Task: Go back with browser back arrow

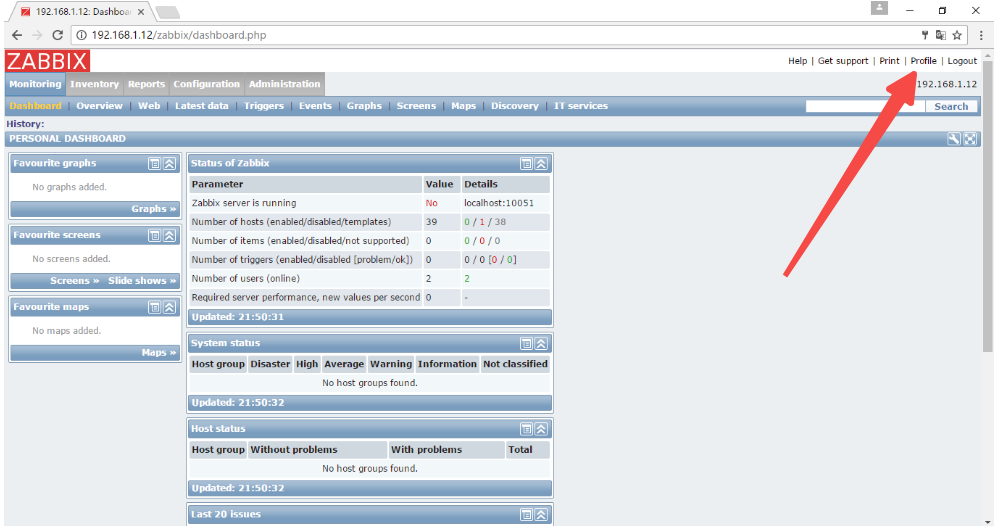Action: (x=17, y=35)
